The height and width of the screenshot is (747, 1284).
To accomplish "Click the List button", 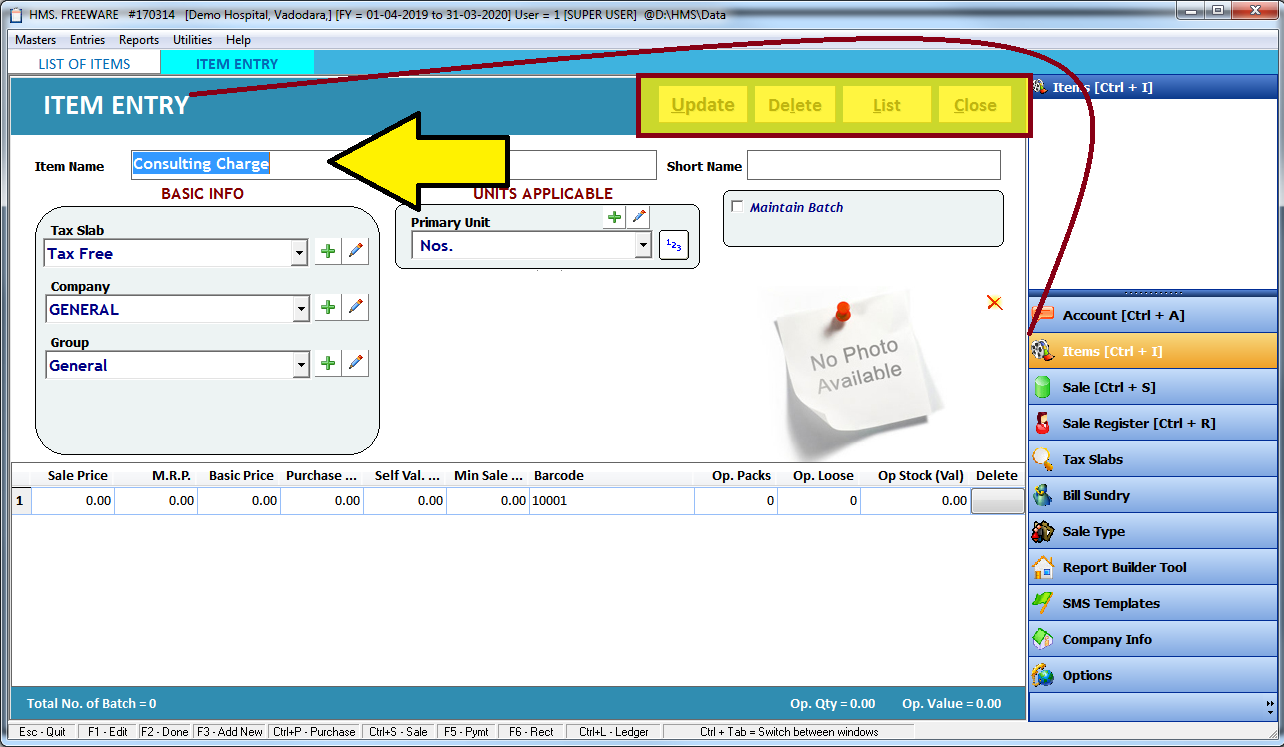I will (x=886, y=104).
